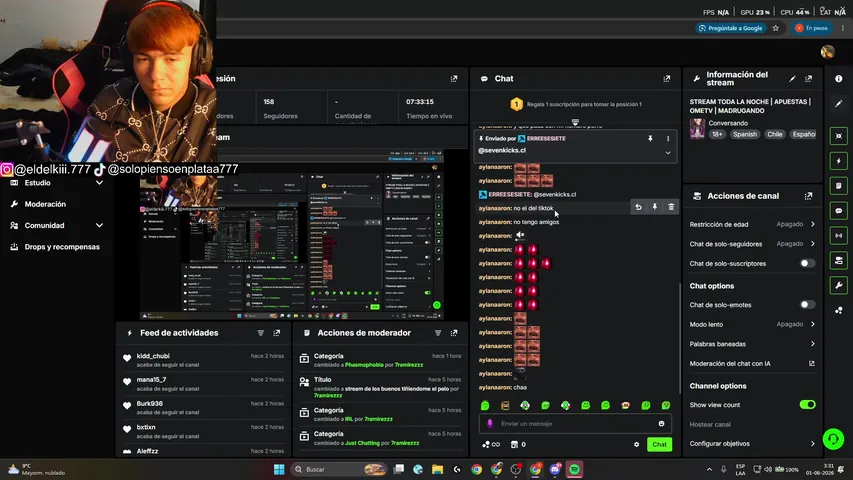Click Pregúntale a Google button
This screenshot has height=480, width=853.
coord(732,28)
